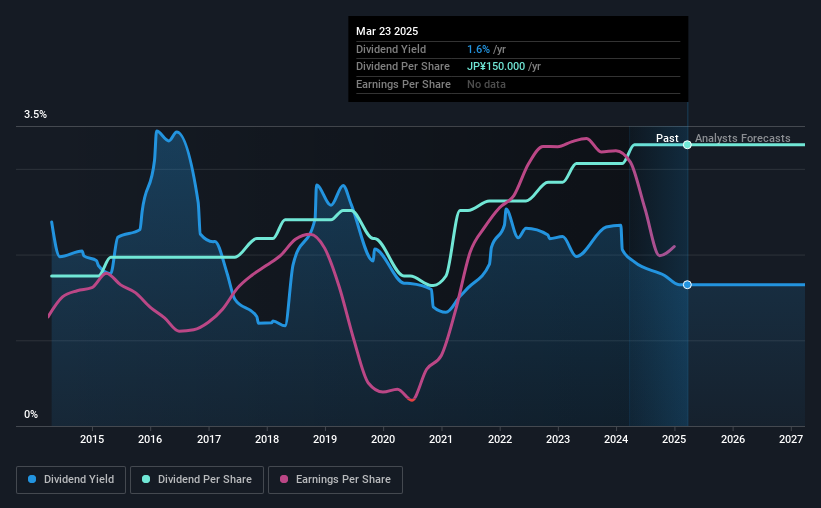The height and width of the screenshot is (508, 821).
Task: Click the teal Dividend Per Share marker at Mar 2025
Action: click(687, 145)
